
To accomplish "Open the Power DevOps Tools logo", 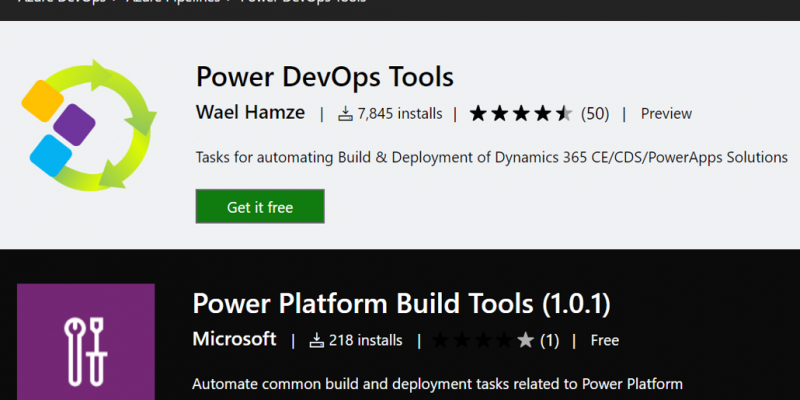I will pyautogui.click(x=89, y=125).
